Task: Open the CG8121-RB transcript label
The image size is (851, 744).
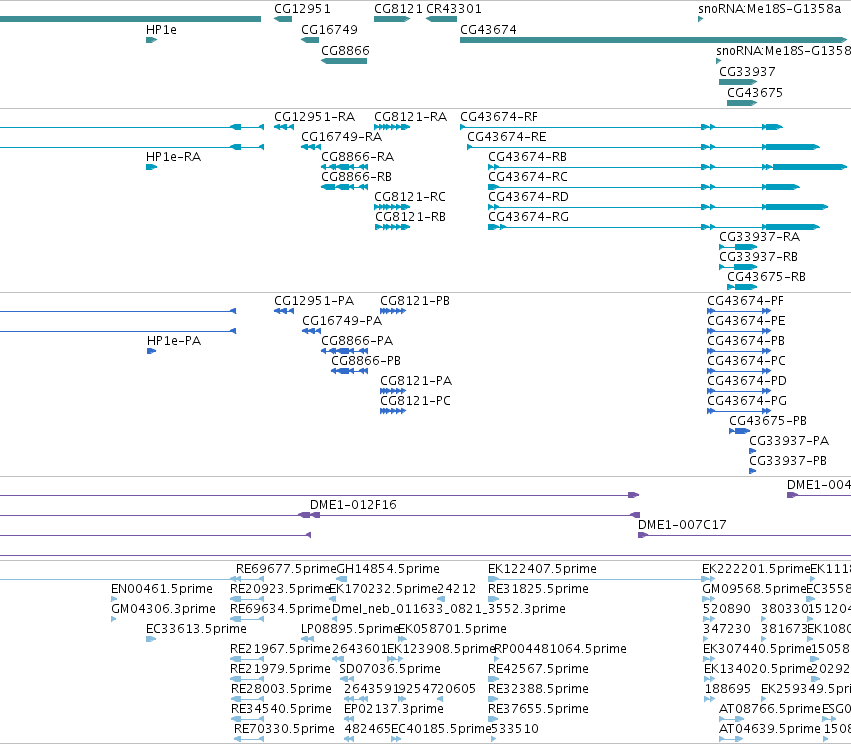Action: tap(410, 217)
